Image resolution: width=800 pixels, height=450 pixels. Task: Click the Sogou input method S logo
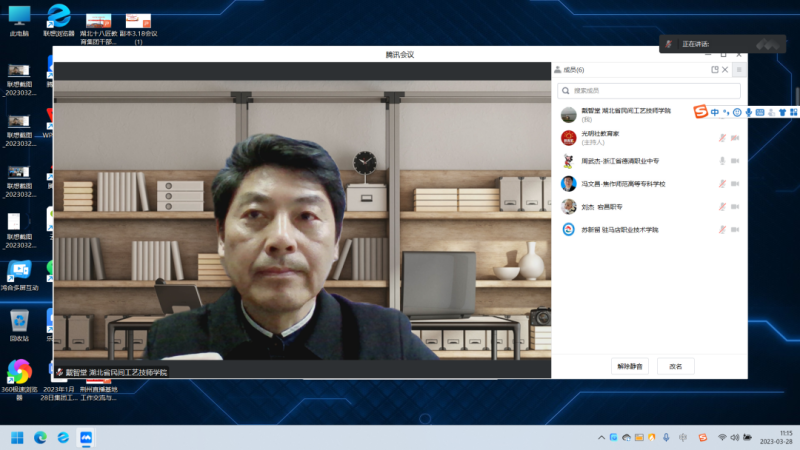click(x=701, y=112)
